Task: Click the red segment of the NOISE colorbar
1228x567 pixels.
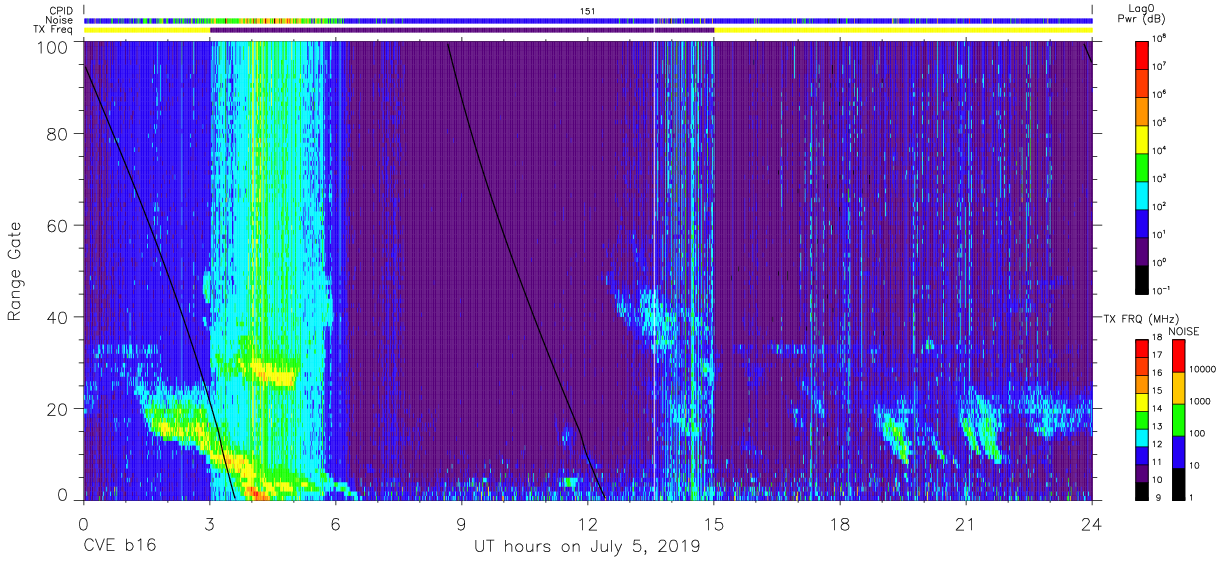Action: (1177, 356)
